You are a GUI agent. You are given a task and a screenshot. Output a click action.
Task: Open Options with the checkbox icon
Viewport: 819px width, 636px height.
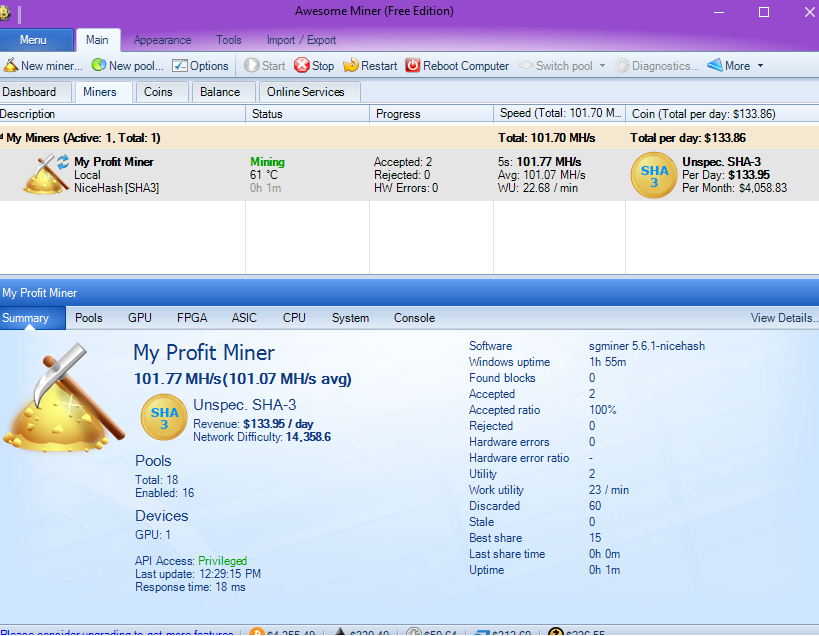180,65
